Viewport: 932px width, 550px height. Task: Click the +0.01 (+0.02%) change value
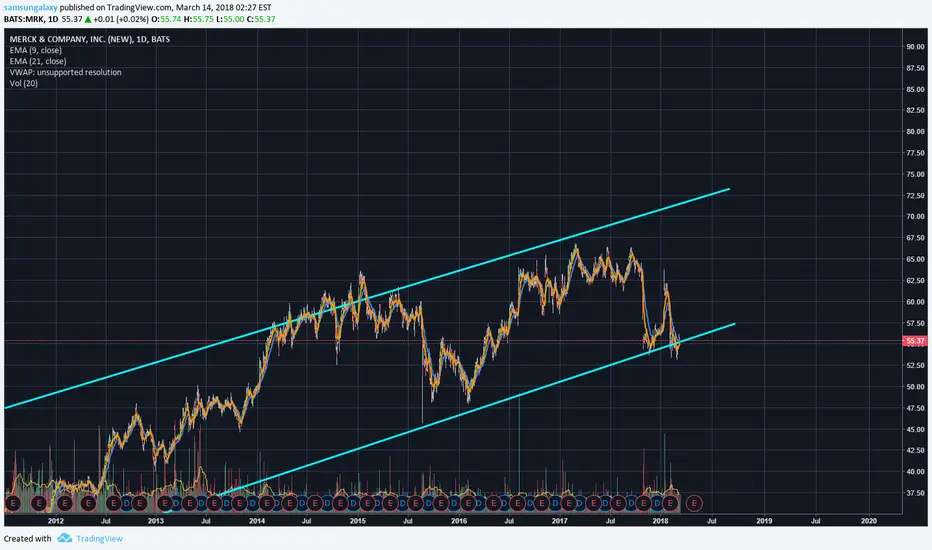pyautogui.click(x=121, y=19)
